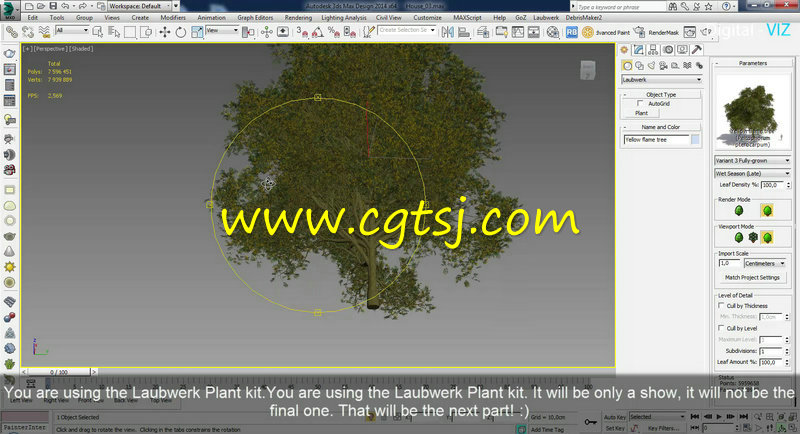
Task: Enable the Cull by Thickness checkbox
Action: pos(721,305)
